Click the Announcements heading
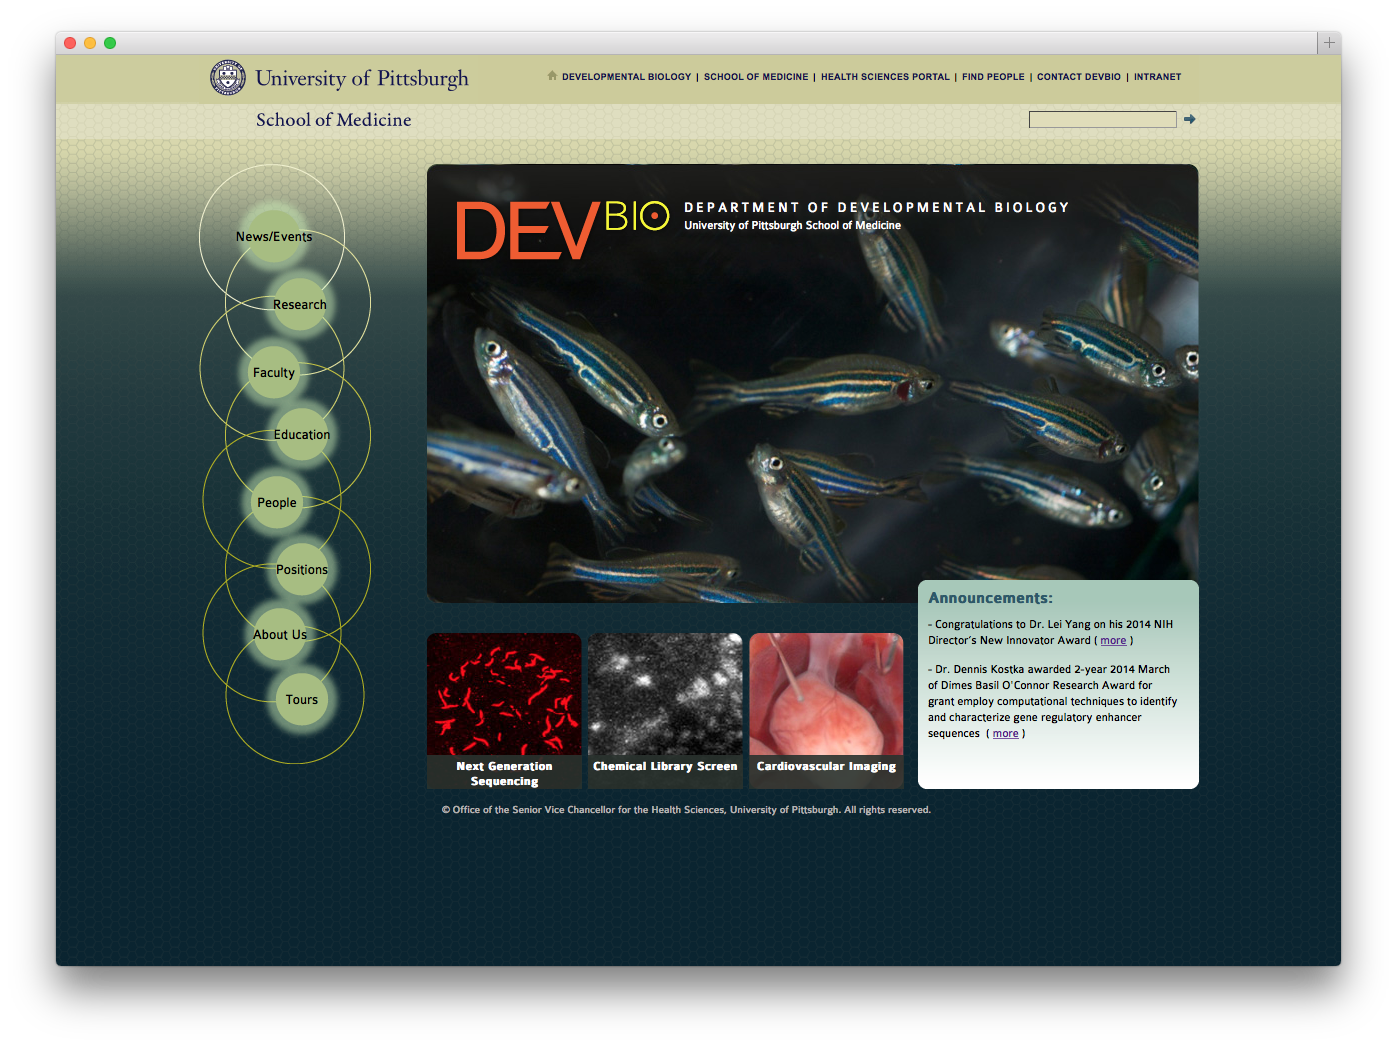Screen dimensions: 1397x1046 (x=990, y=598)
